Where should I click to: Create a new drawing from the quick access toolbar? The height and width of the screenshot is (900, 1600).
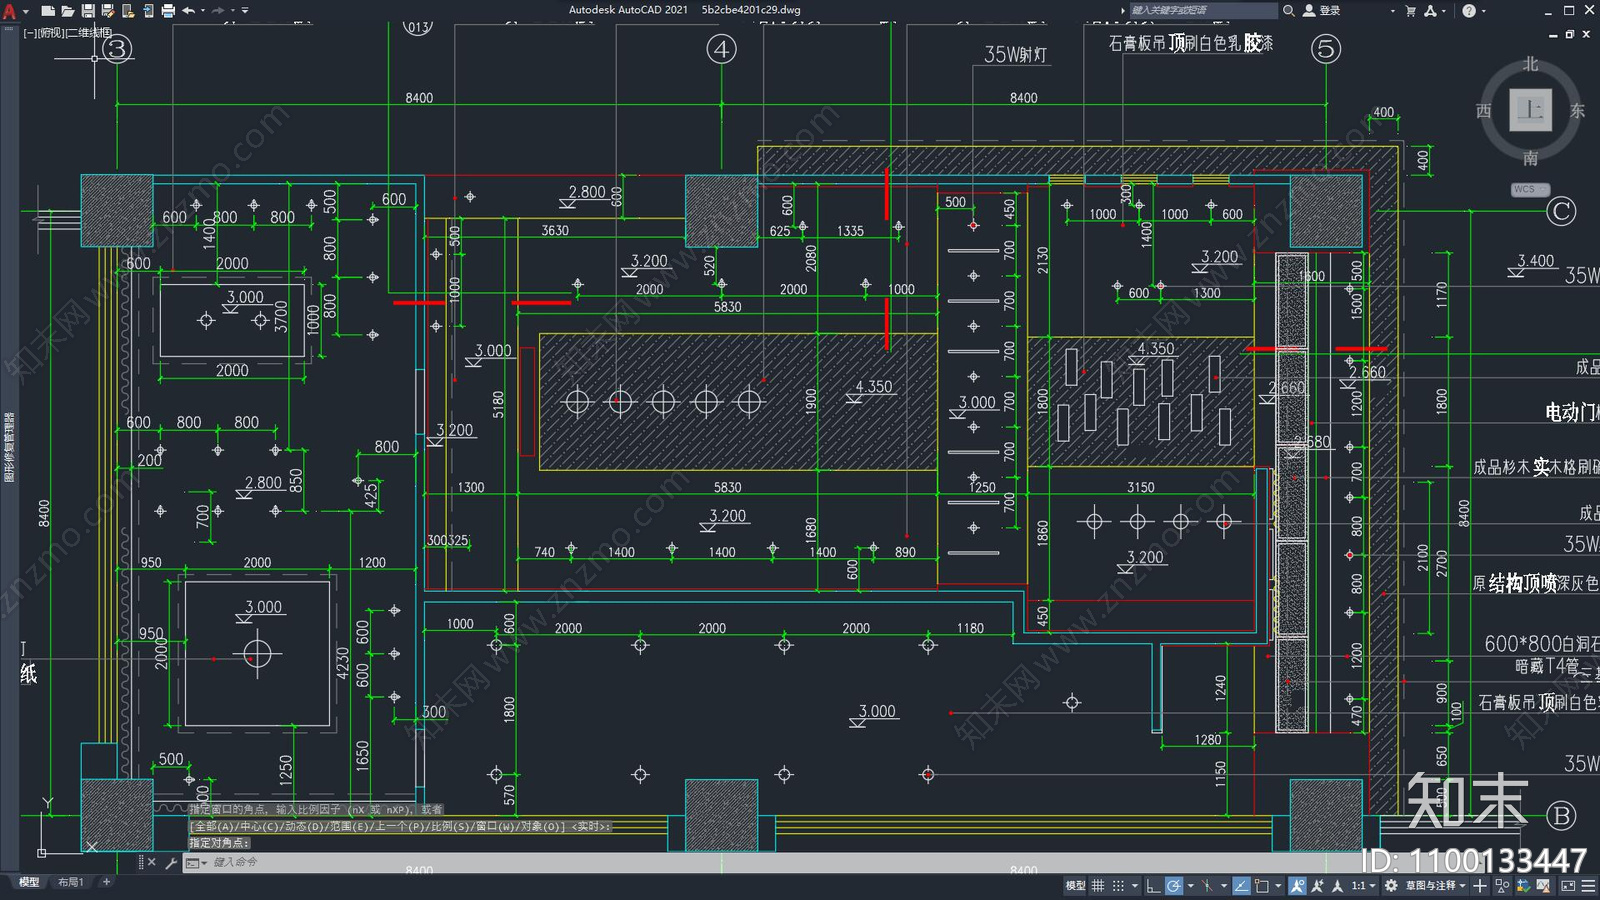(x=48, y=11)
